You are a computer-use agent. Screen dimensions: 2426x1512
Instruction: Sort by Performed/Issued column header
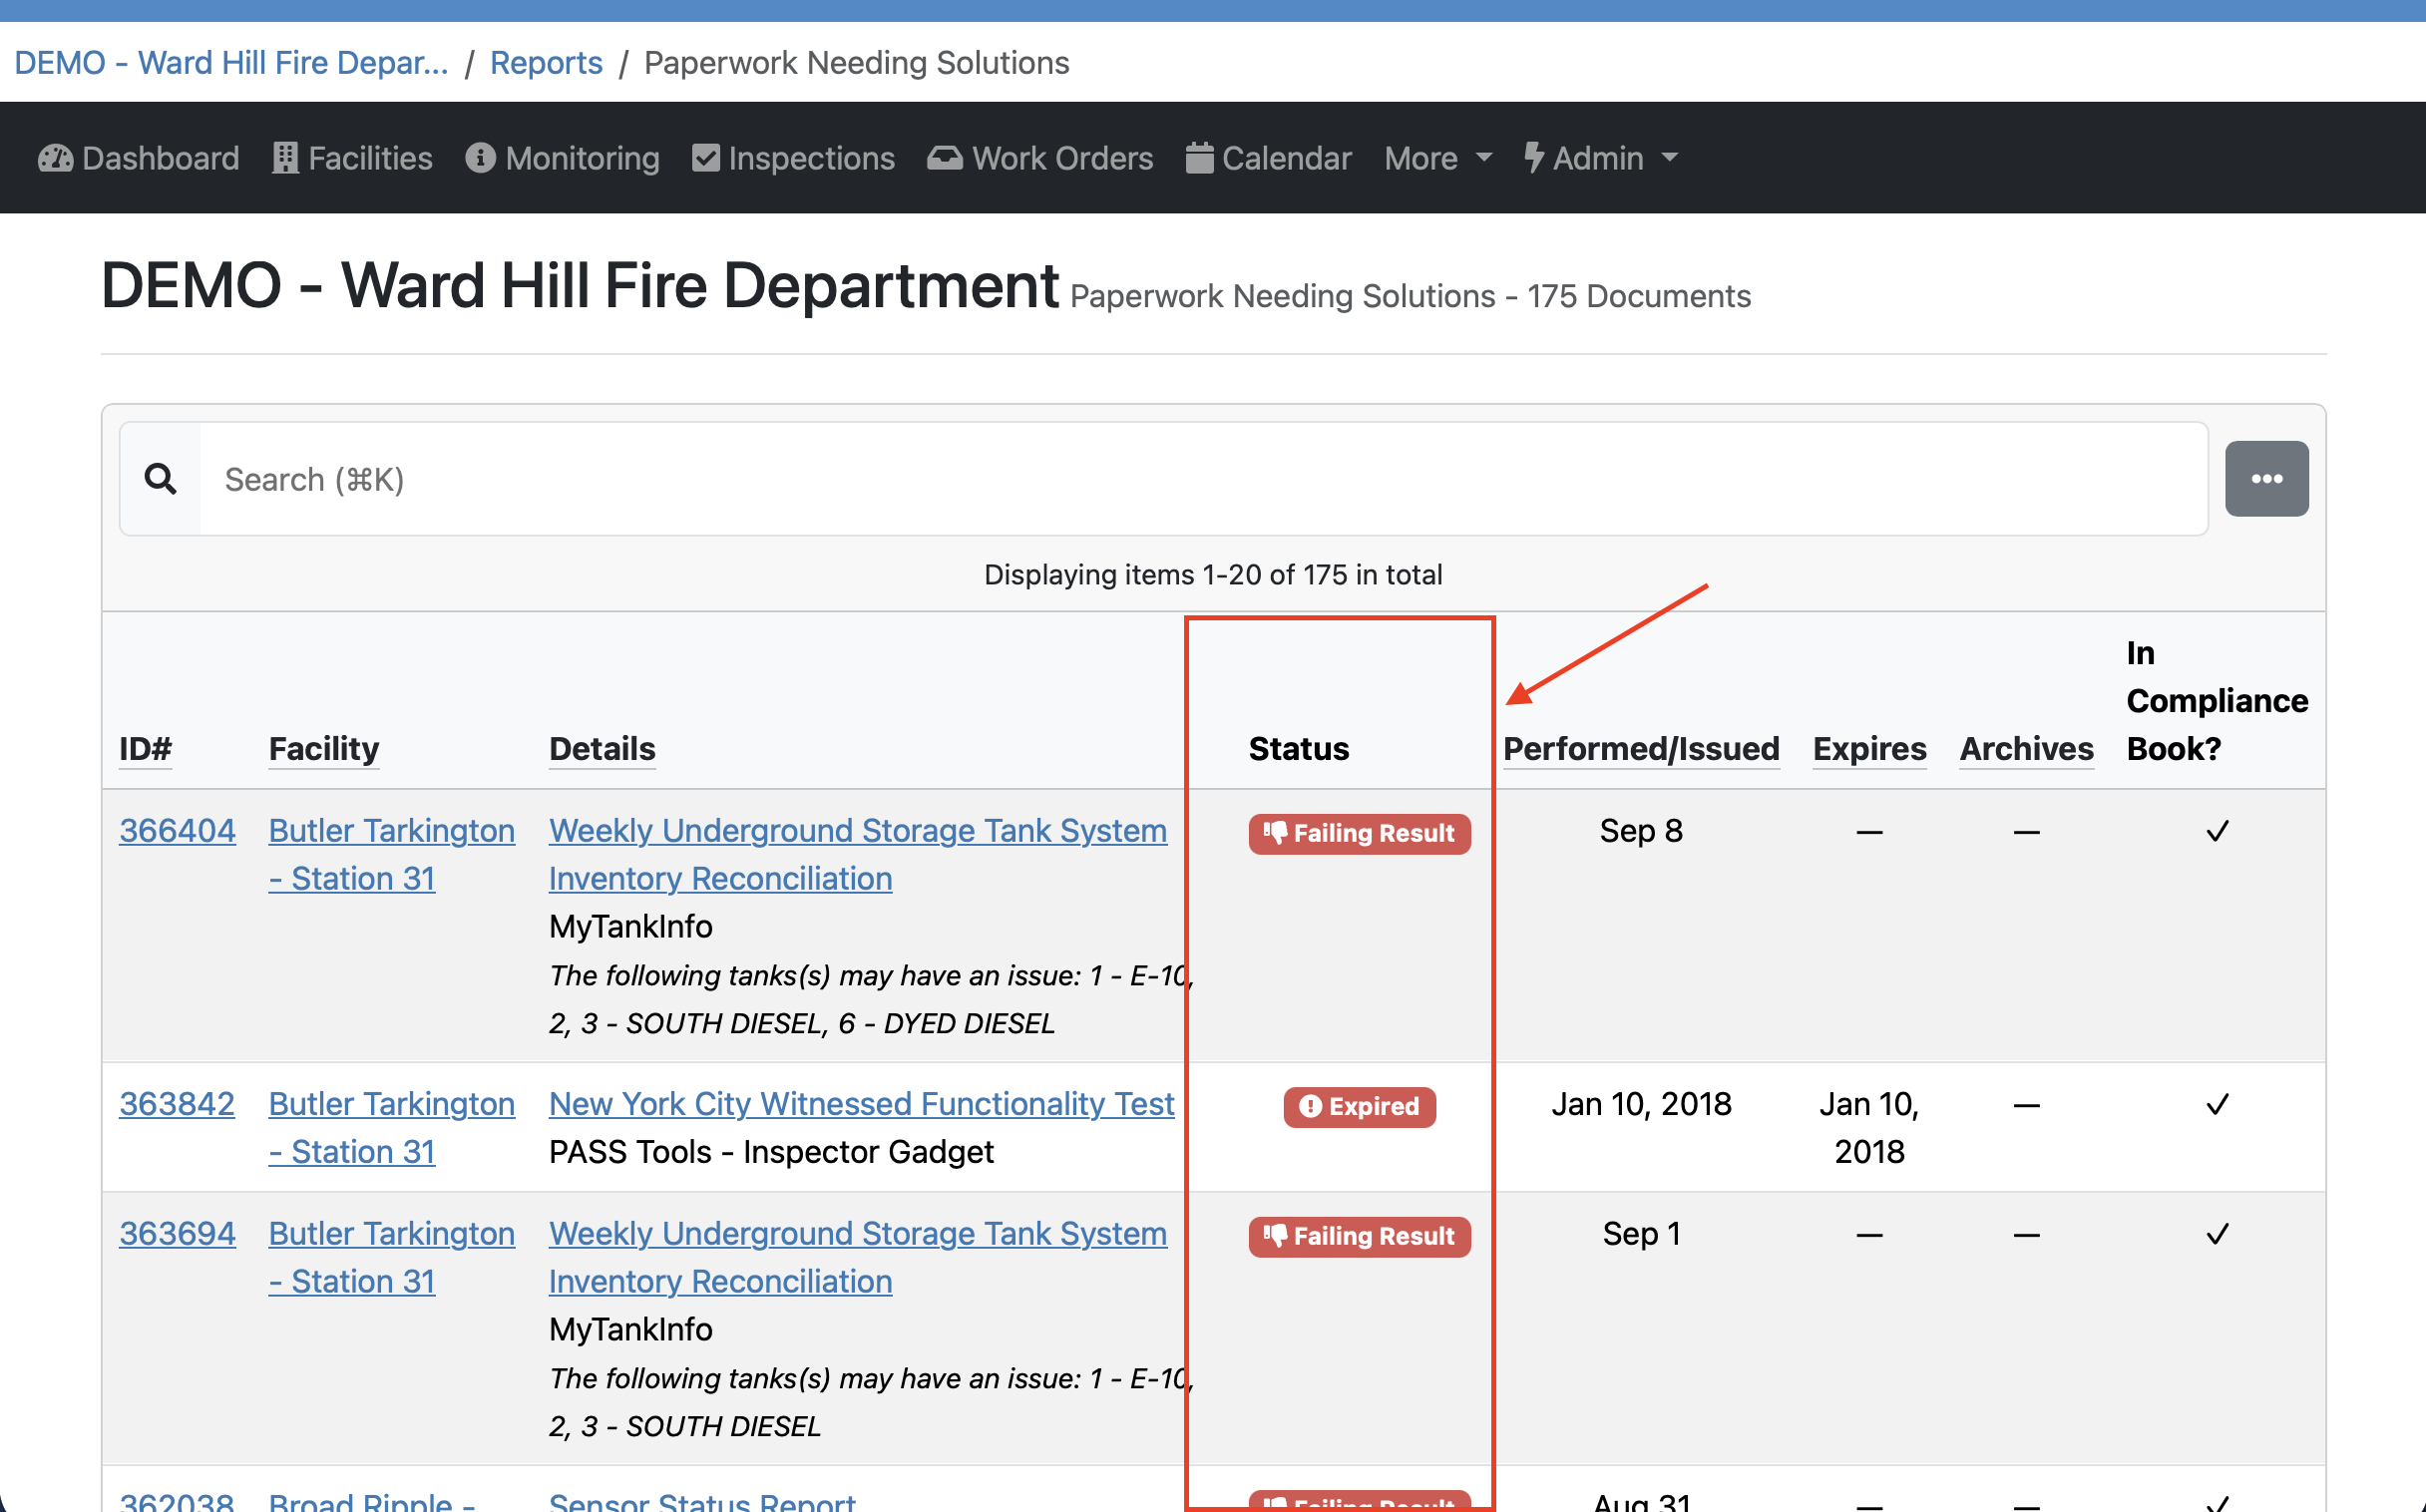[1640, 749]
